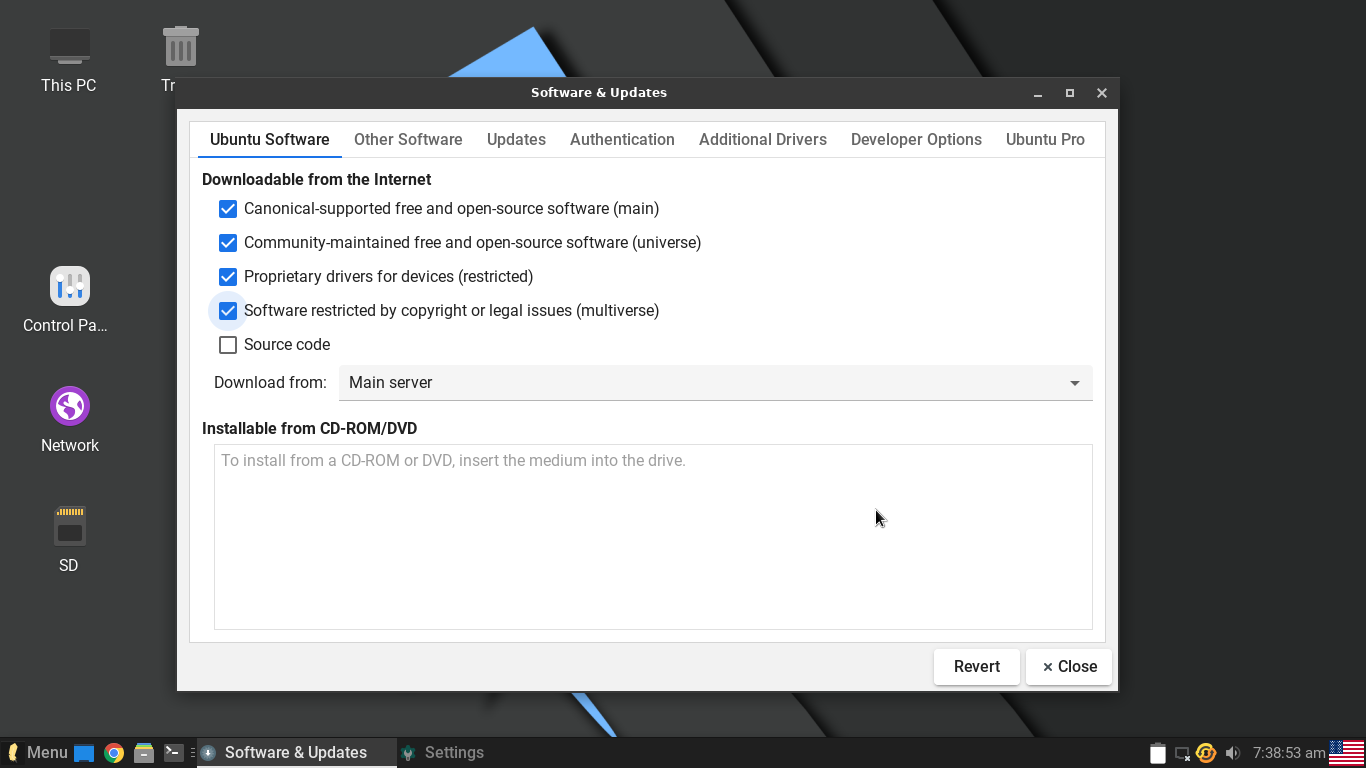The height and width of the screenshot is (768, 1366).
Task: Go to Developer Options tab
Action: (916, 140)
